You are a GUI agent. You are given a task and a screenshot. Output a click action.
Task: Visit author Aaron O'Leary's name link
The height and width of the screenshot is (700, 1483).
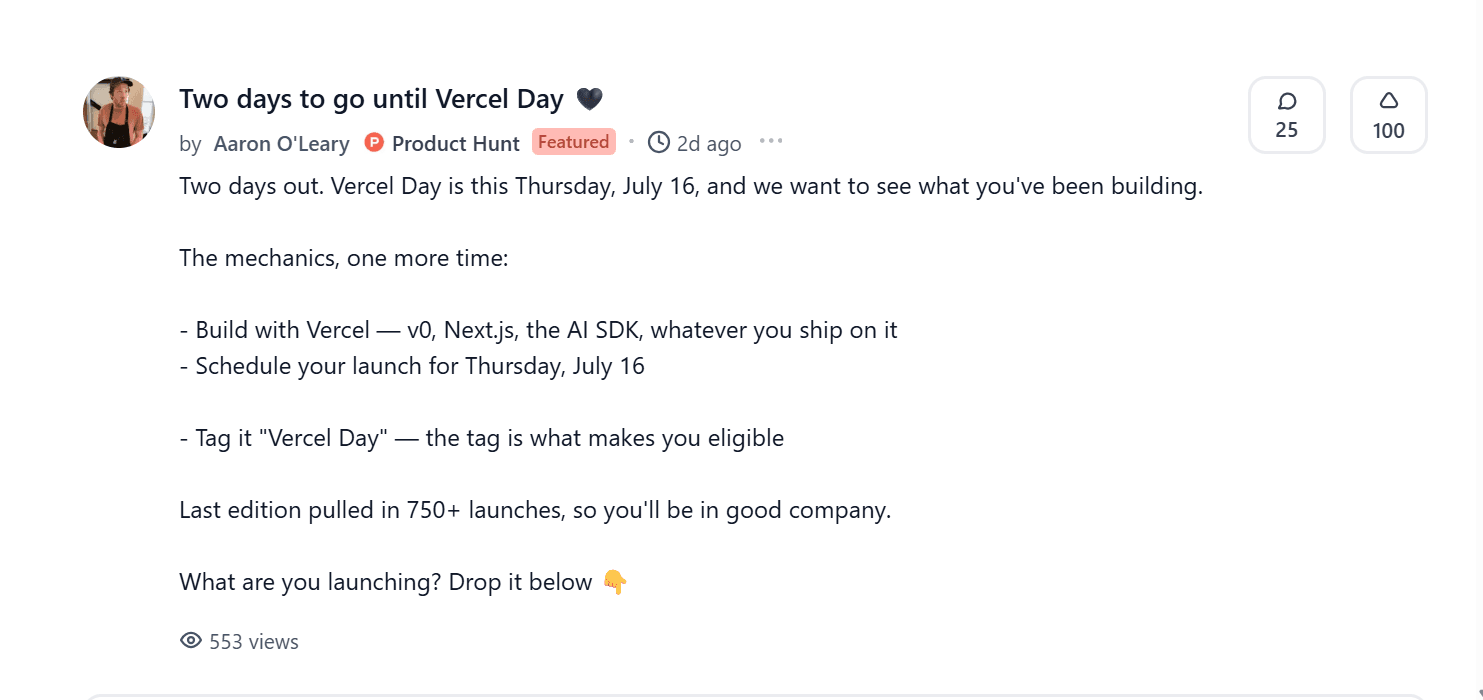(282, 144)
